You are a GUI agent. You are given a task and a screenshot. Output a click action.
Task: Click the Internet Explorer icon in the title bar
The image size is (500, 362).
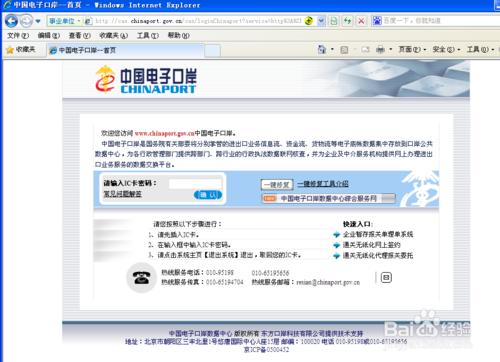(x=7, y=5)
